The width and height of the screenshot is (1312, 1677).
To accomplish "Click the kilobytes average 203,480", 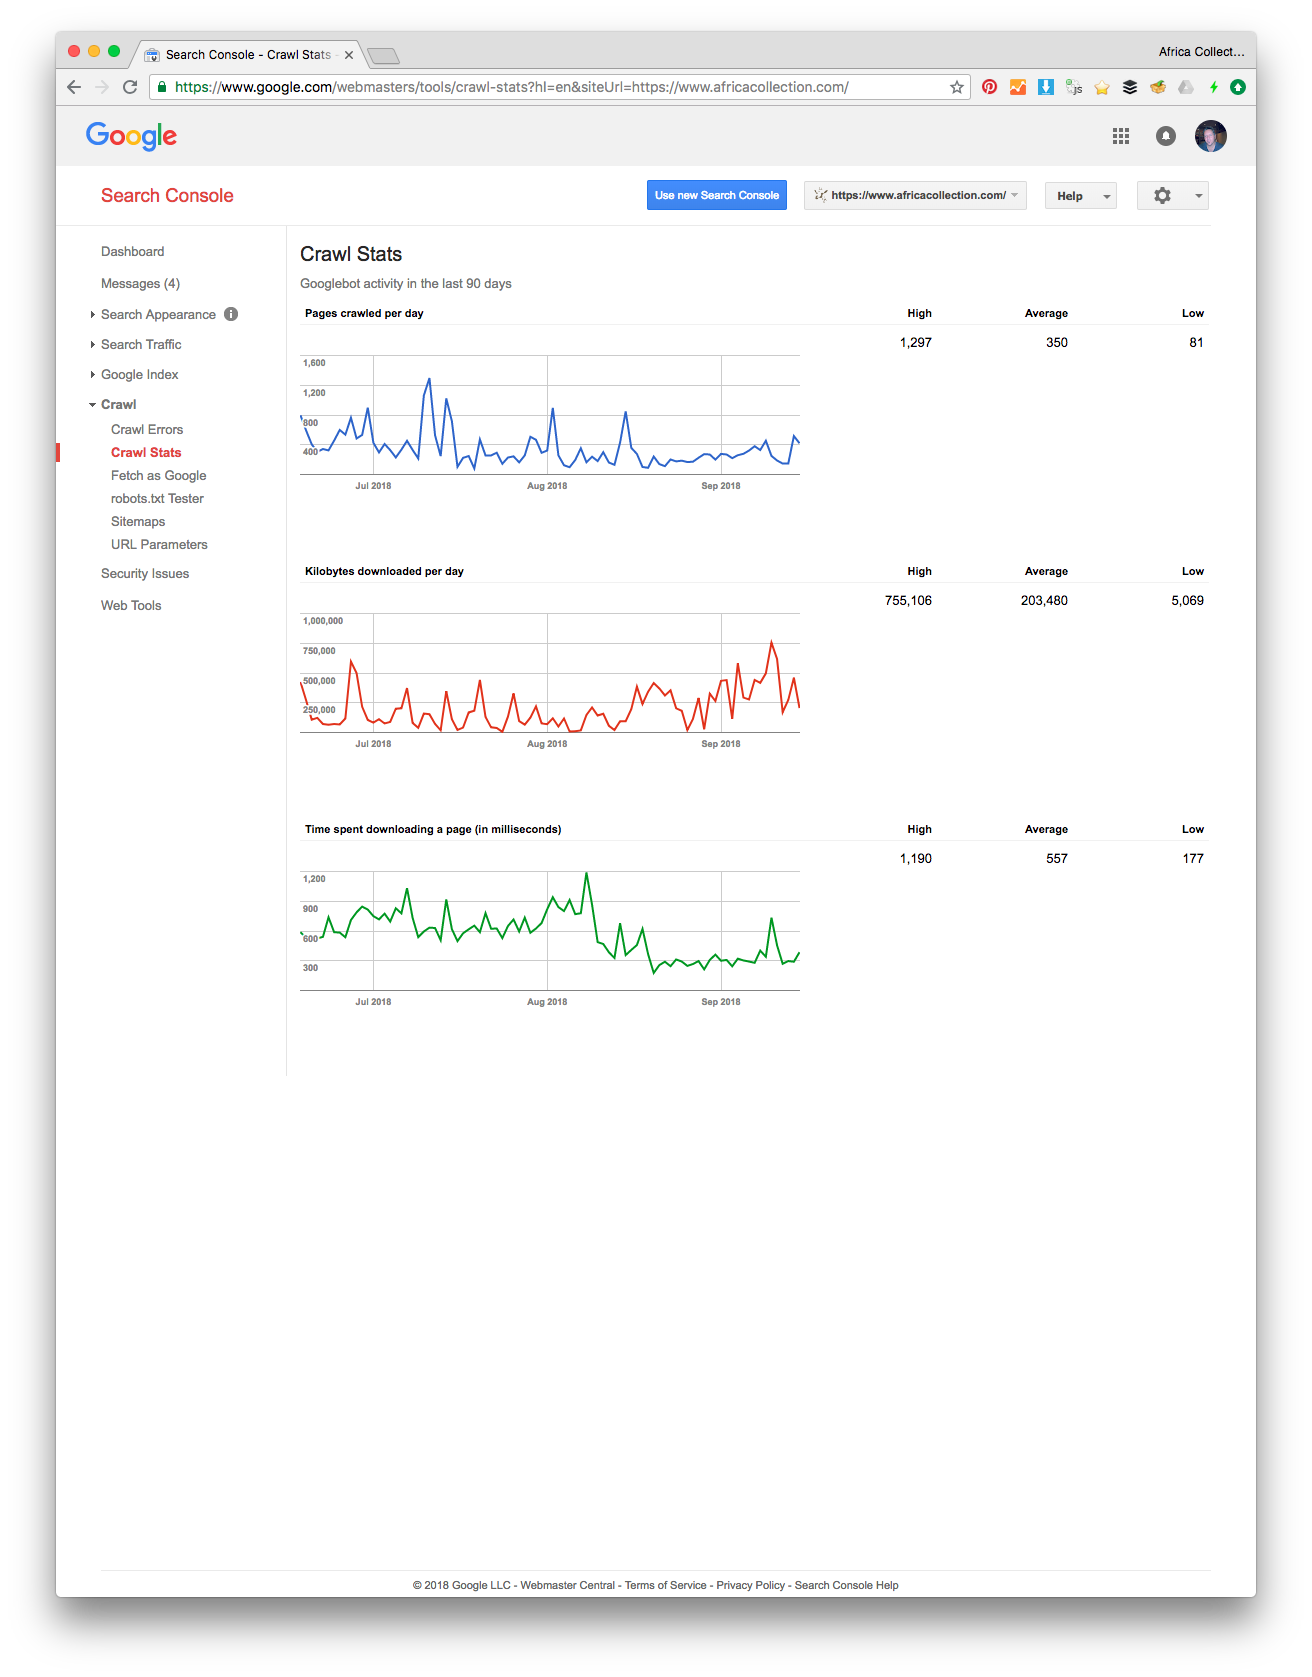I will coord(1044,600).
